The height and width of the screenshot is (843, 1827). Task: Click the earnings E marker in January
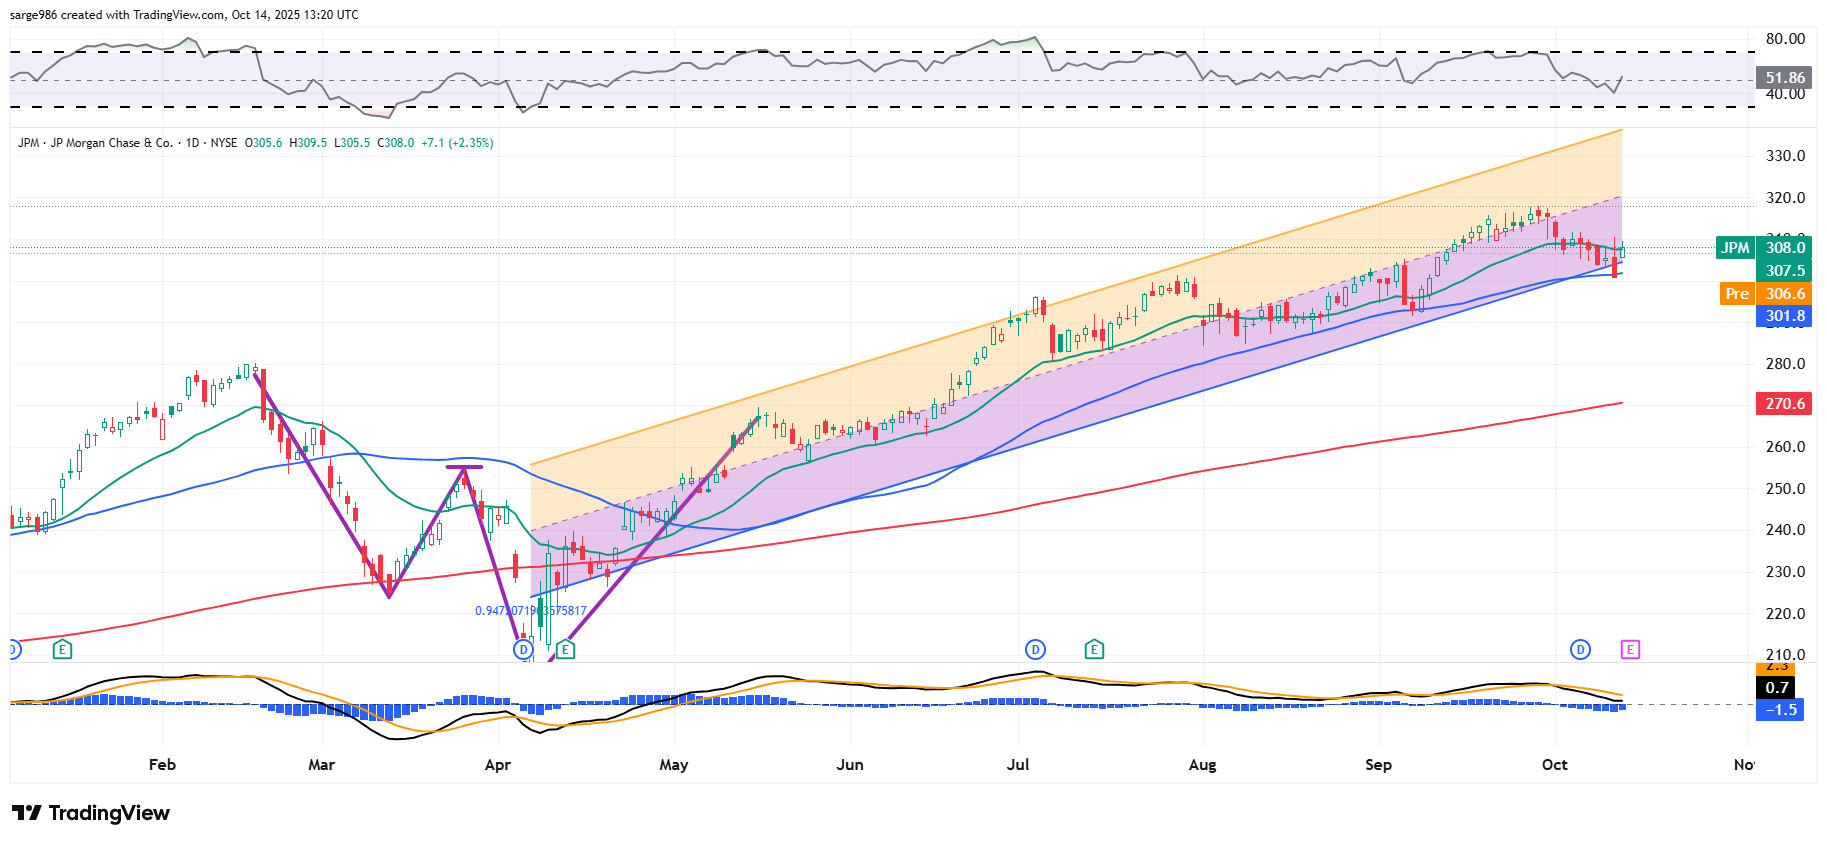tap(62, 650)
